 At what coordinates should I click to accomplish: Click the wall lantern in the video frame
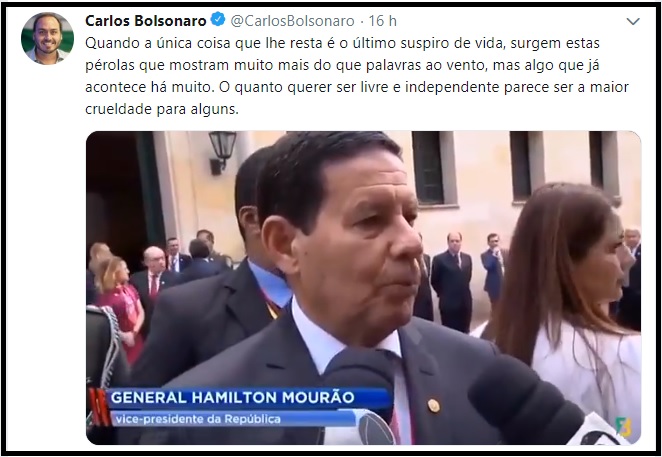(222, 152)
